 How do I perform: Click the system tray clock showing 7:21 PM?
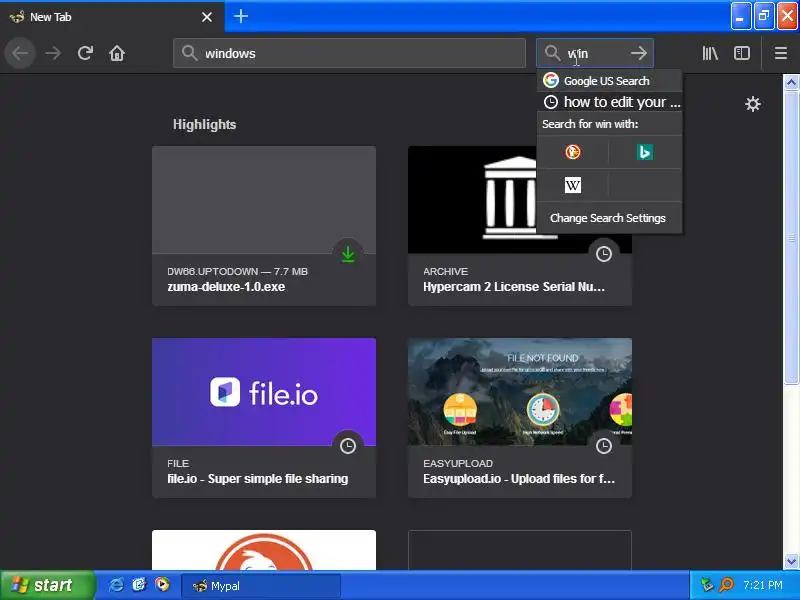pyautogui.click(x=763, y=585)
